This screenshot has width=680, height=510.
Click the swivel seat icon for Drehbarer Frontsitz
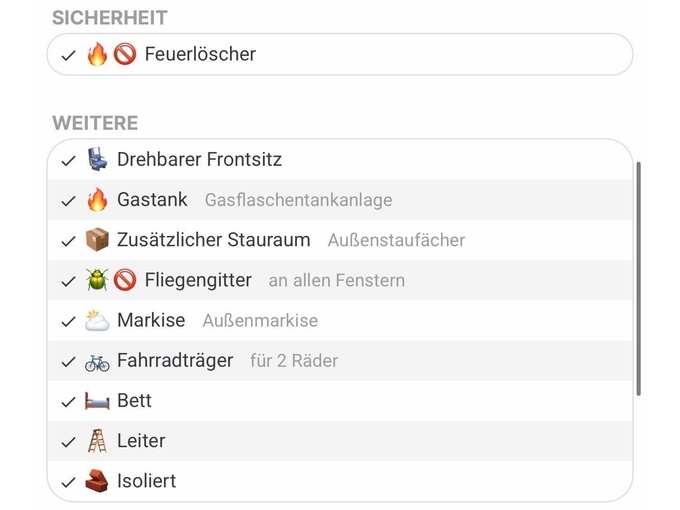tap(97, 159)
